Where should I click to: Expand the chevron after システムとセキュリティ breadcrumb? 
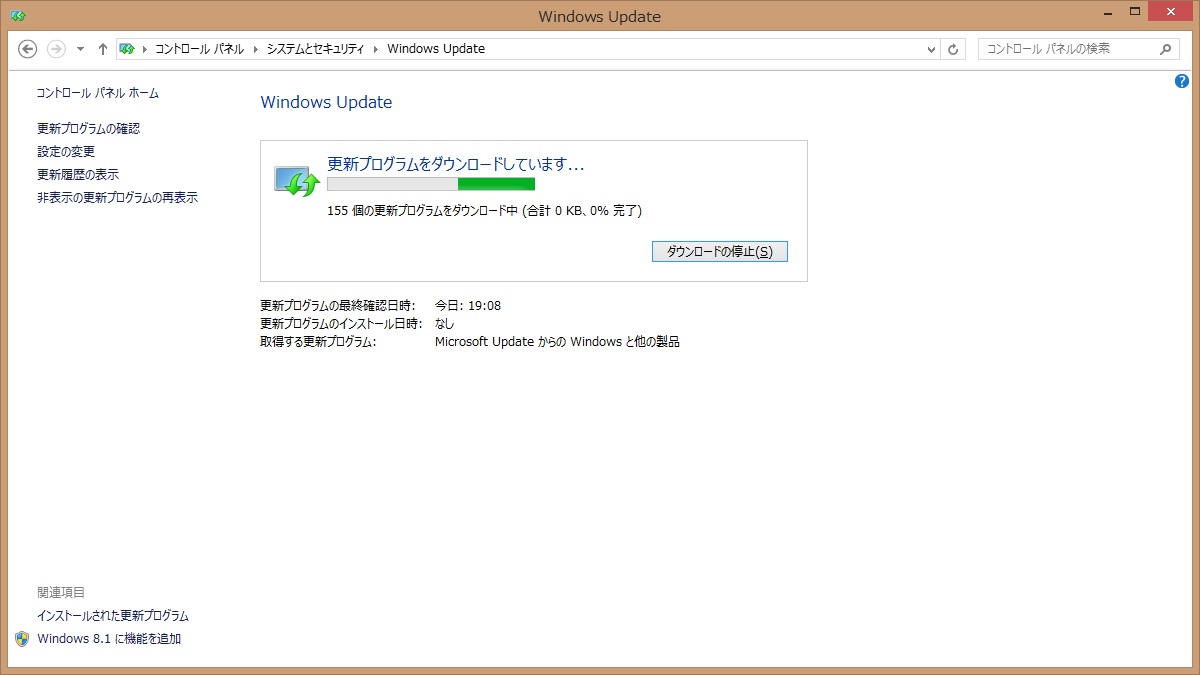pyautogui.click(x=377, y=49)
